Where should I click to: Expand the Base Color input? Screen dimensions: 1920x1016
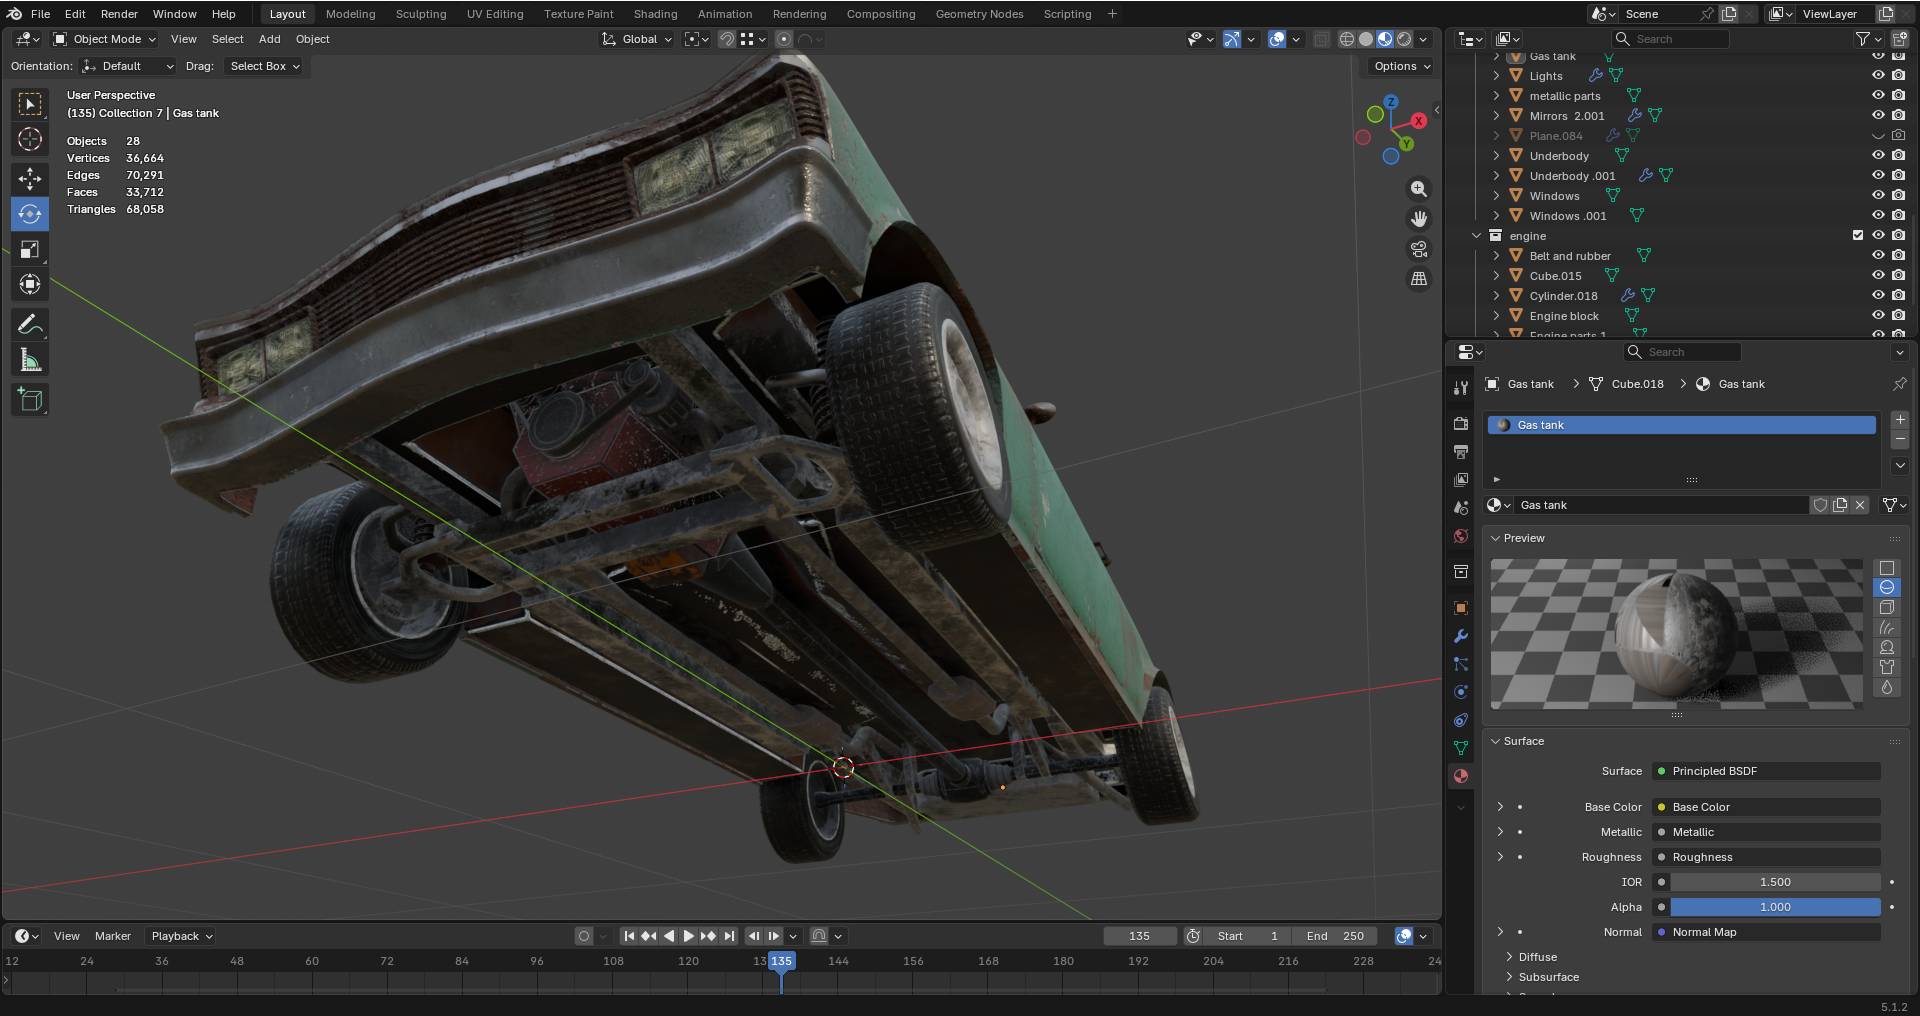pyautogui.click(x=1500, y=806)
